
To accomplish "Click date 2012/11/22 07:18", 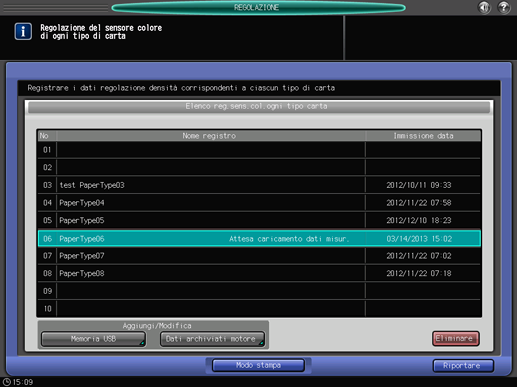I will tap(419, 273).
